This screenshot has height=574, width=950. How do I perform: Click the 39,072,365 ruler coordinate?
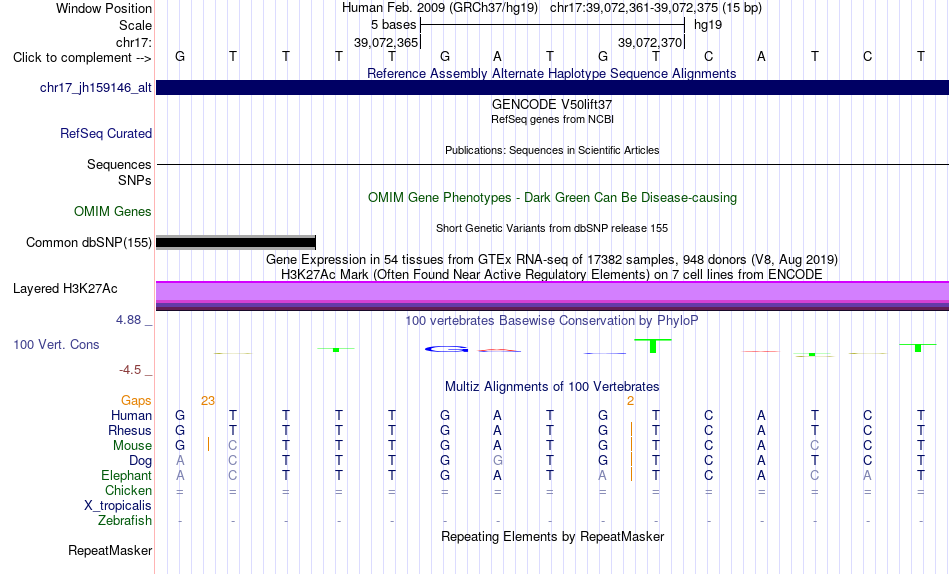386,42
